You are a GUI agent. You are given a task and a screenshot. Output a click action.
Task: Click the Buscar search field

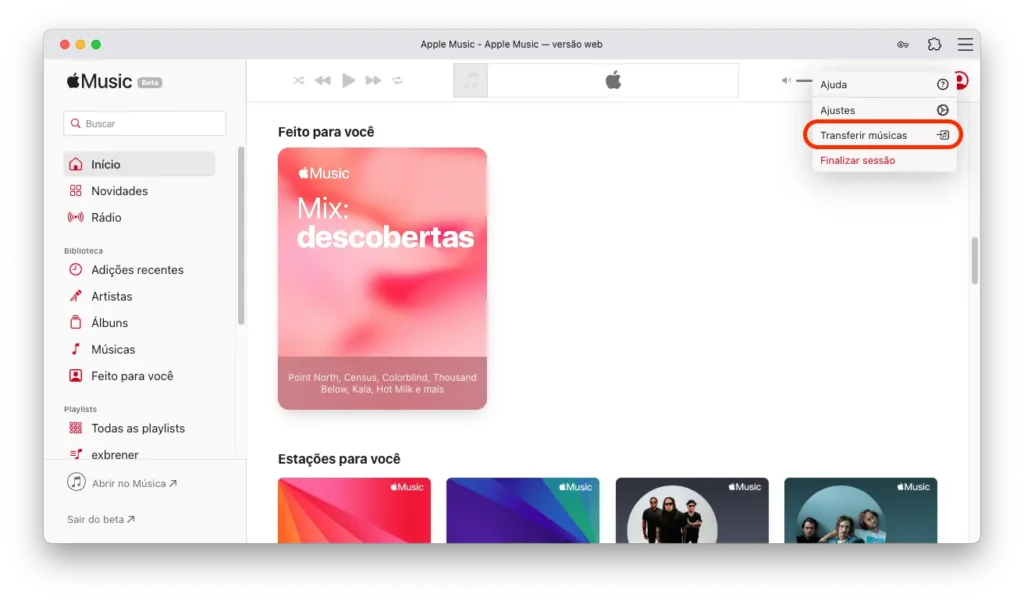coord(145,124)
